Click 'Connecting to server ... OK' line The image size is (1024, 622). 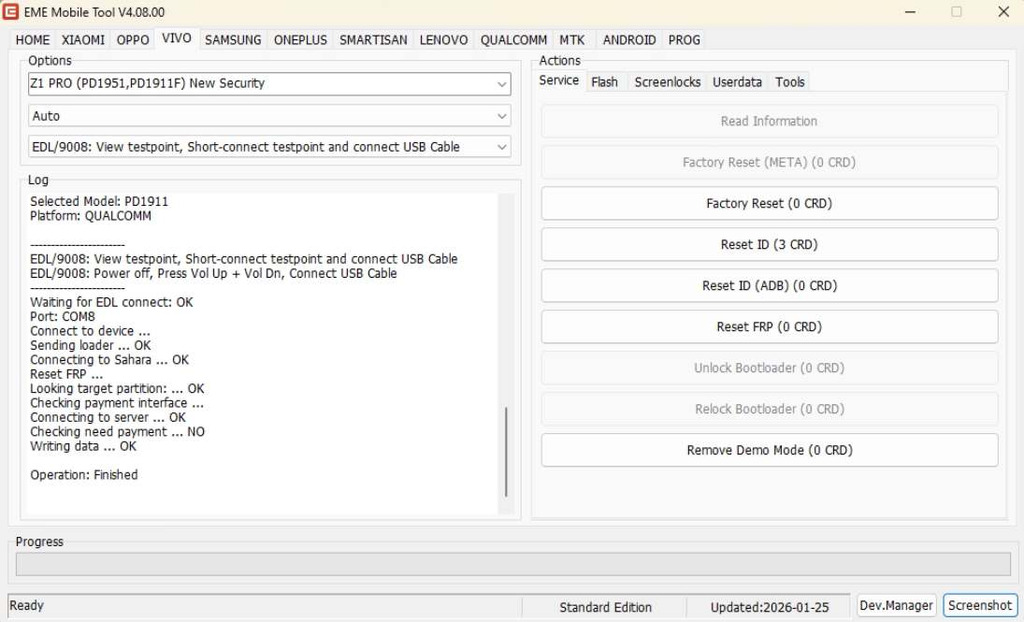[x=108, y=417]
